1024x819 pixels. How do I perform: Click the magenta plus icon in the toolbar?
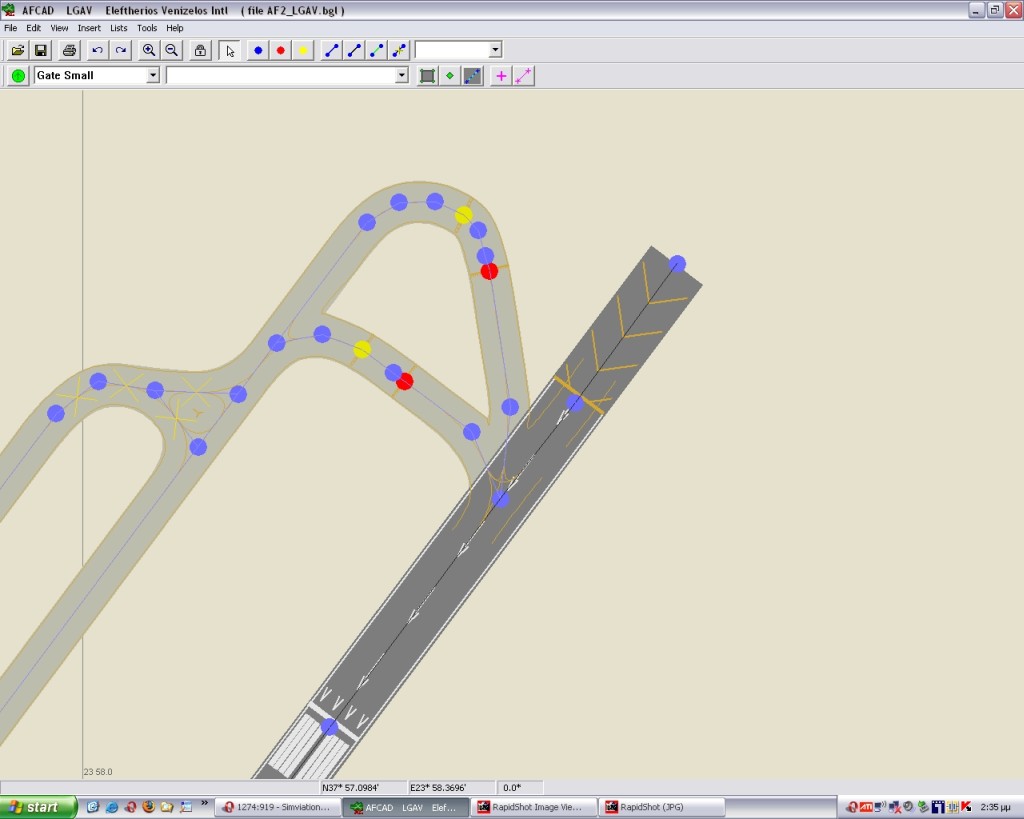point(501,76)
